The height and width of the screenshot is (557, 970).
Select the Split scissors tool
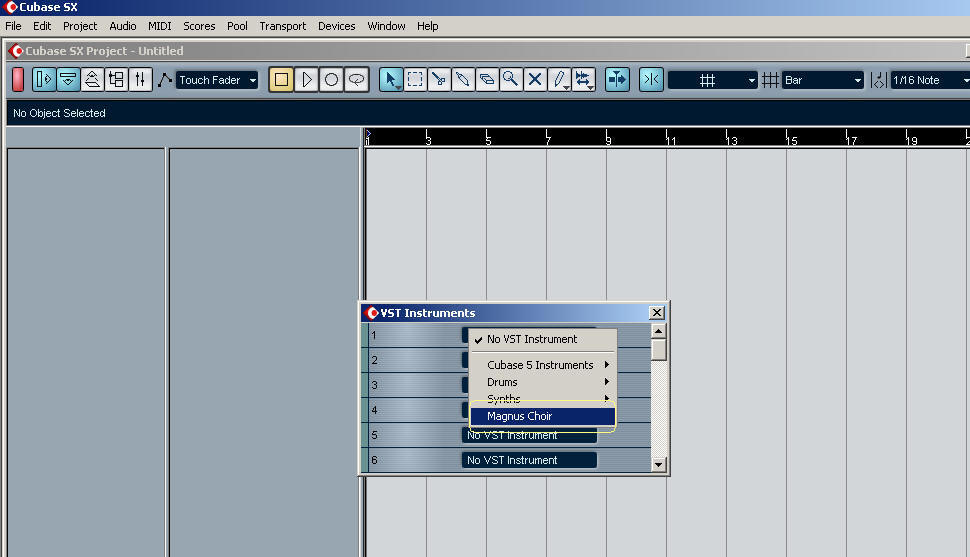click(x=439, y=79)
